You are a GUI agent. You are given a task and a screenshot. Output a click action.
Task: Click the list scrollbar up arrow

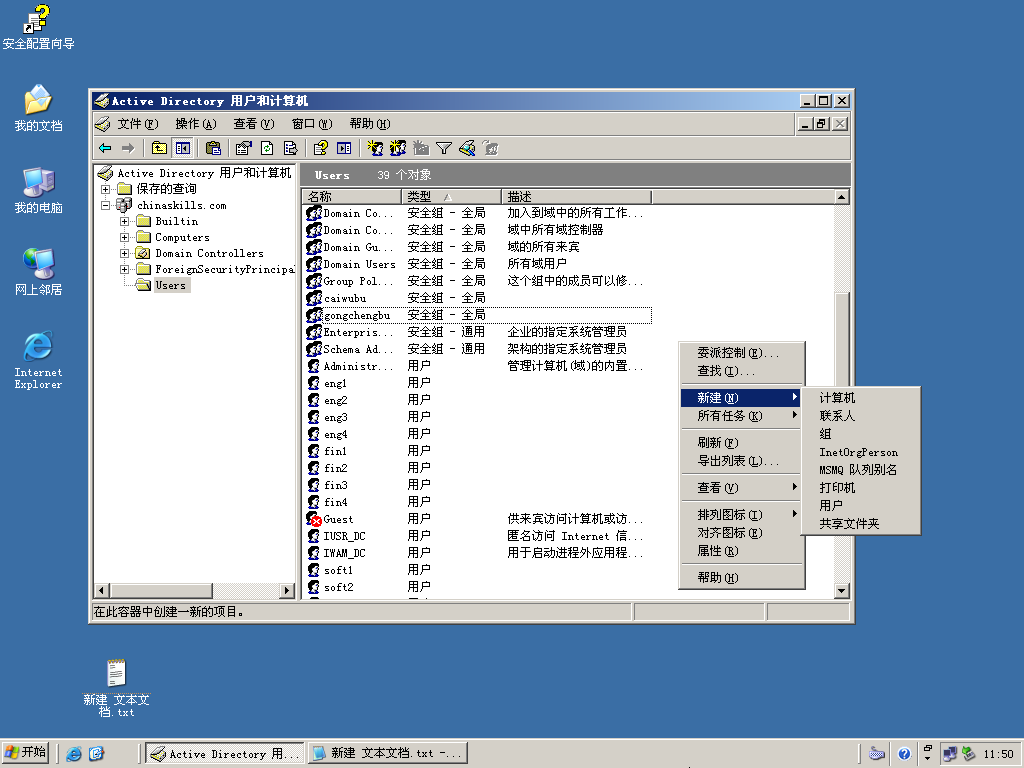(842, 197)
